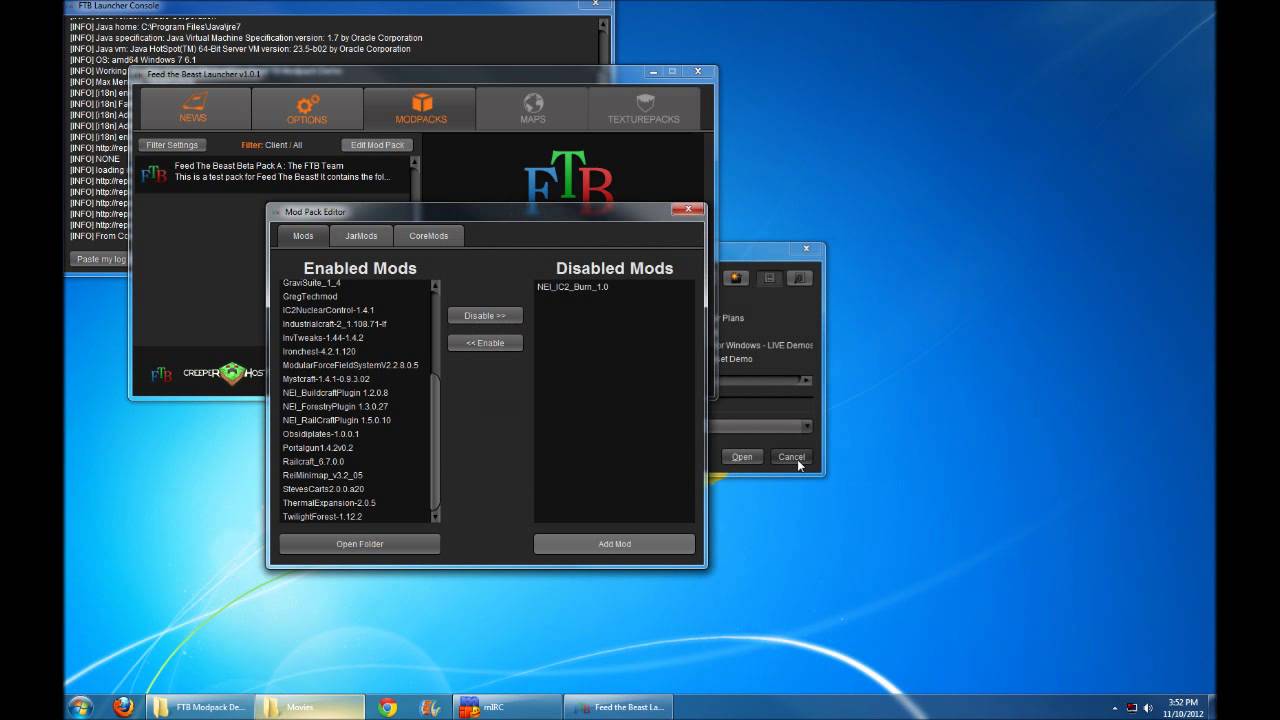This screenshot has width=1280, height=720.
Task: Select InvTweaks-1.44-1.4.2 mod
Action: point(323,338)
